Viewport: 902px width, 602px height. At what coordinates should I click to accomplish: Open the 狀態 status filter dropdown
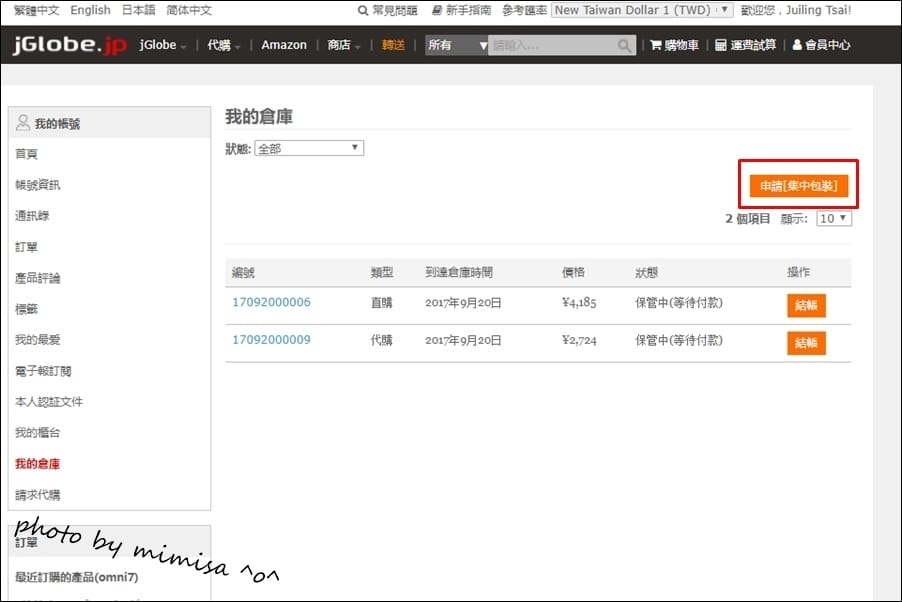[x=309, y=147]
